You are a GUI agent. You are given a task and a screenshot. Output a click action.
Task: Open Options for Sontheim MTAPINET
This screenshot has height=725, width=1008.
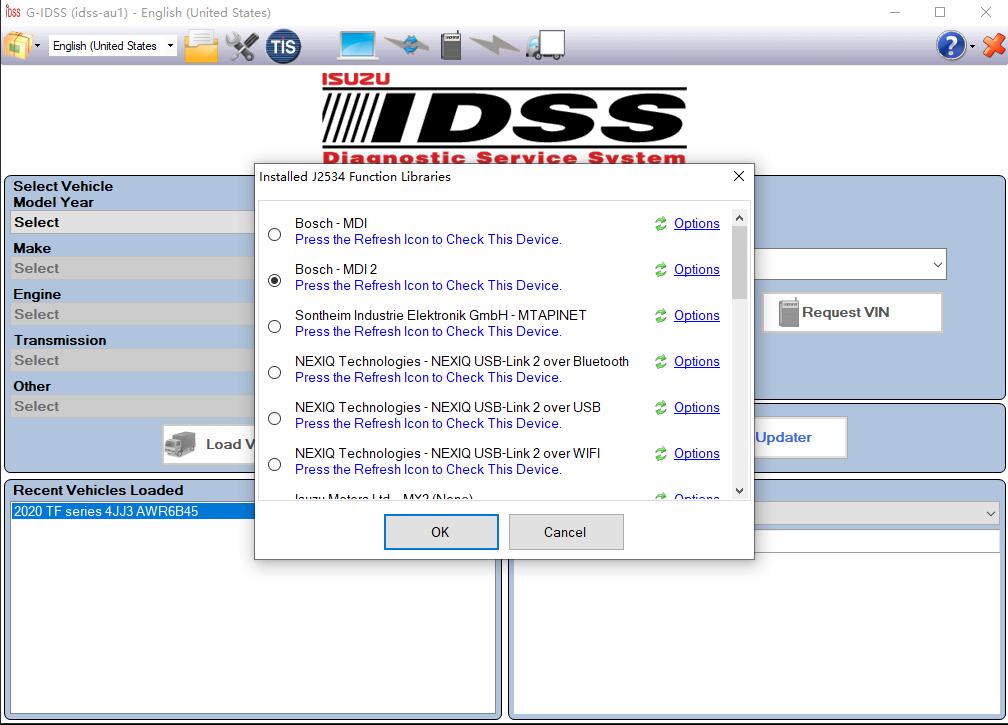coord(696,316)
